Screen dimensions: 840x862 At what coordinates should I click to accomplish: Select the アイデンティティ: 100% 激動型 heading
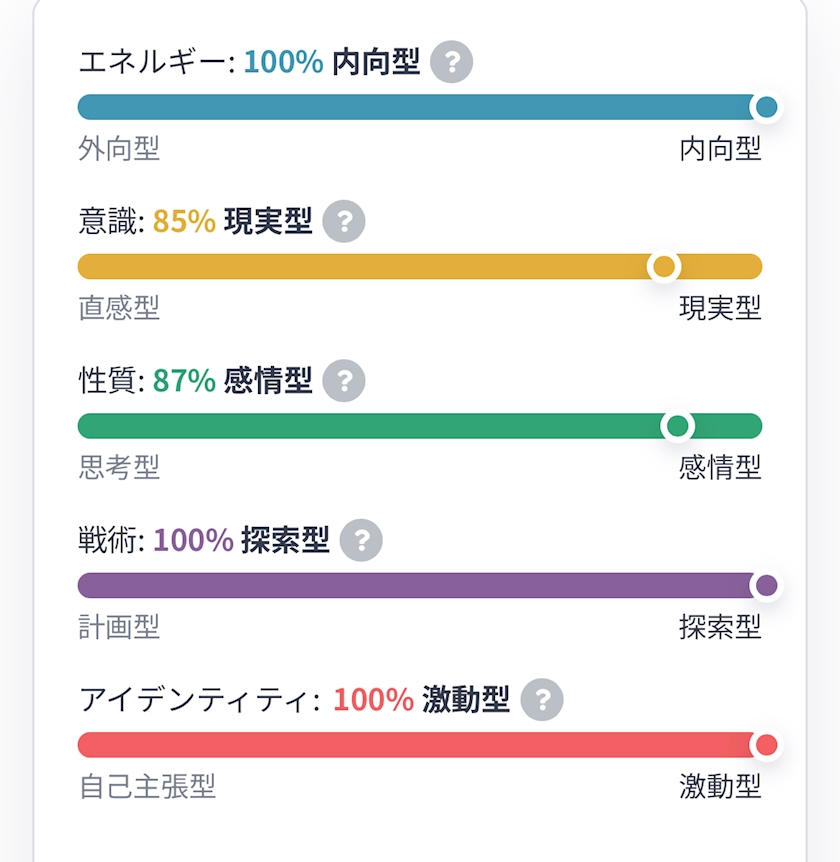(x=295, y=699)
